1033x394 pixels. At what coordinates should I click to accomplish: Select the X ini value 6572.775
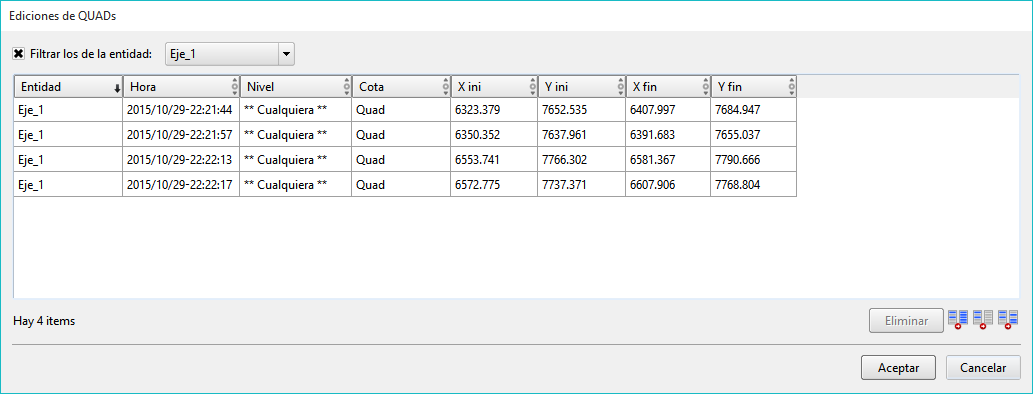(x=494, y=185)
